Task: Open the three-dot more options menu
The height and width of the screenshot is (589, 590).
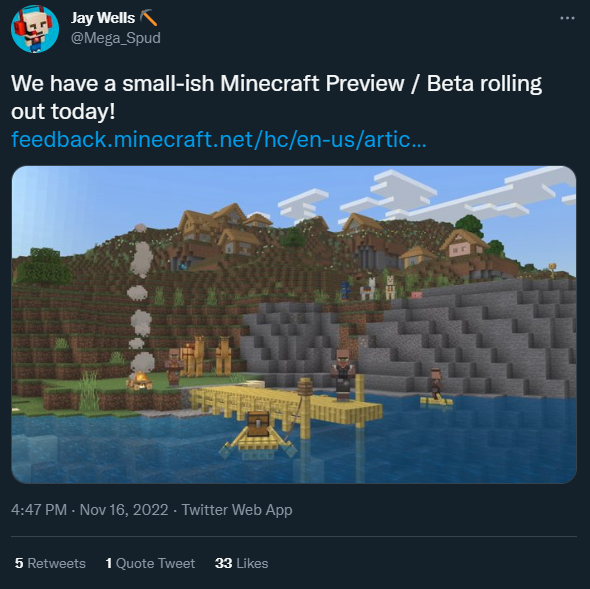Action: click(567, 18)
